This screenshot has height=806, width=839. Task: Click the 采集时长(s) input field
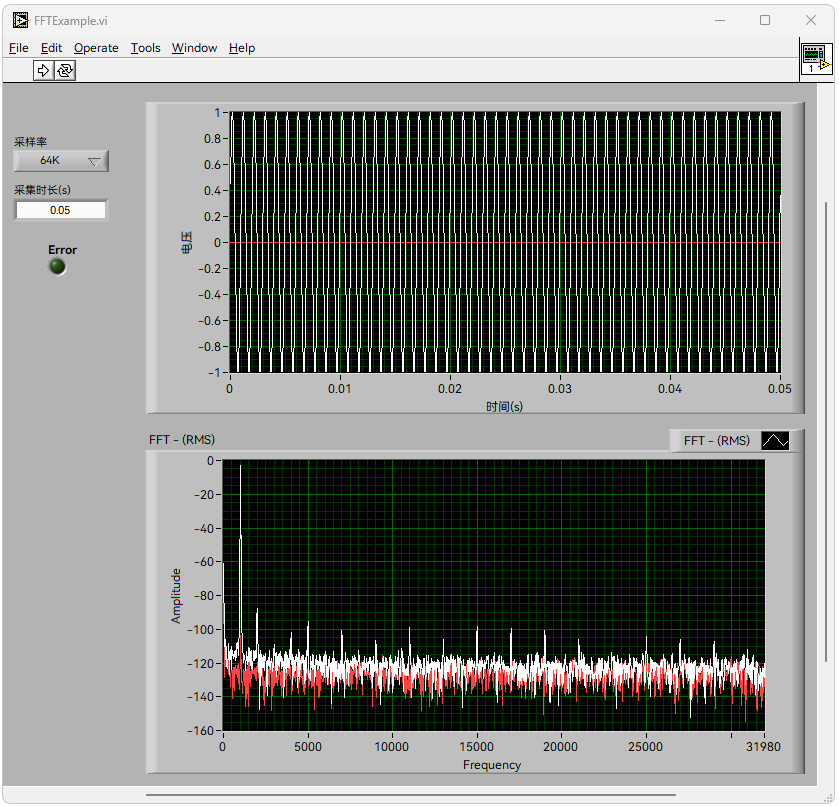(x=60, y=210)
